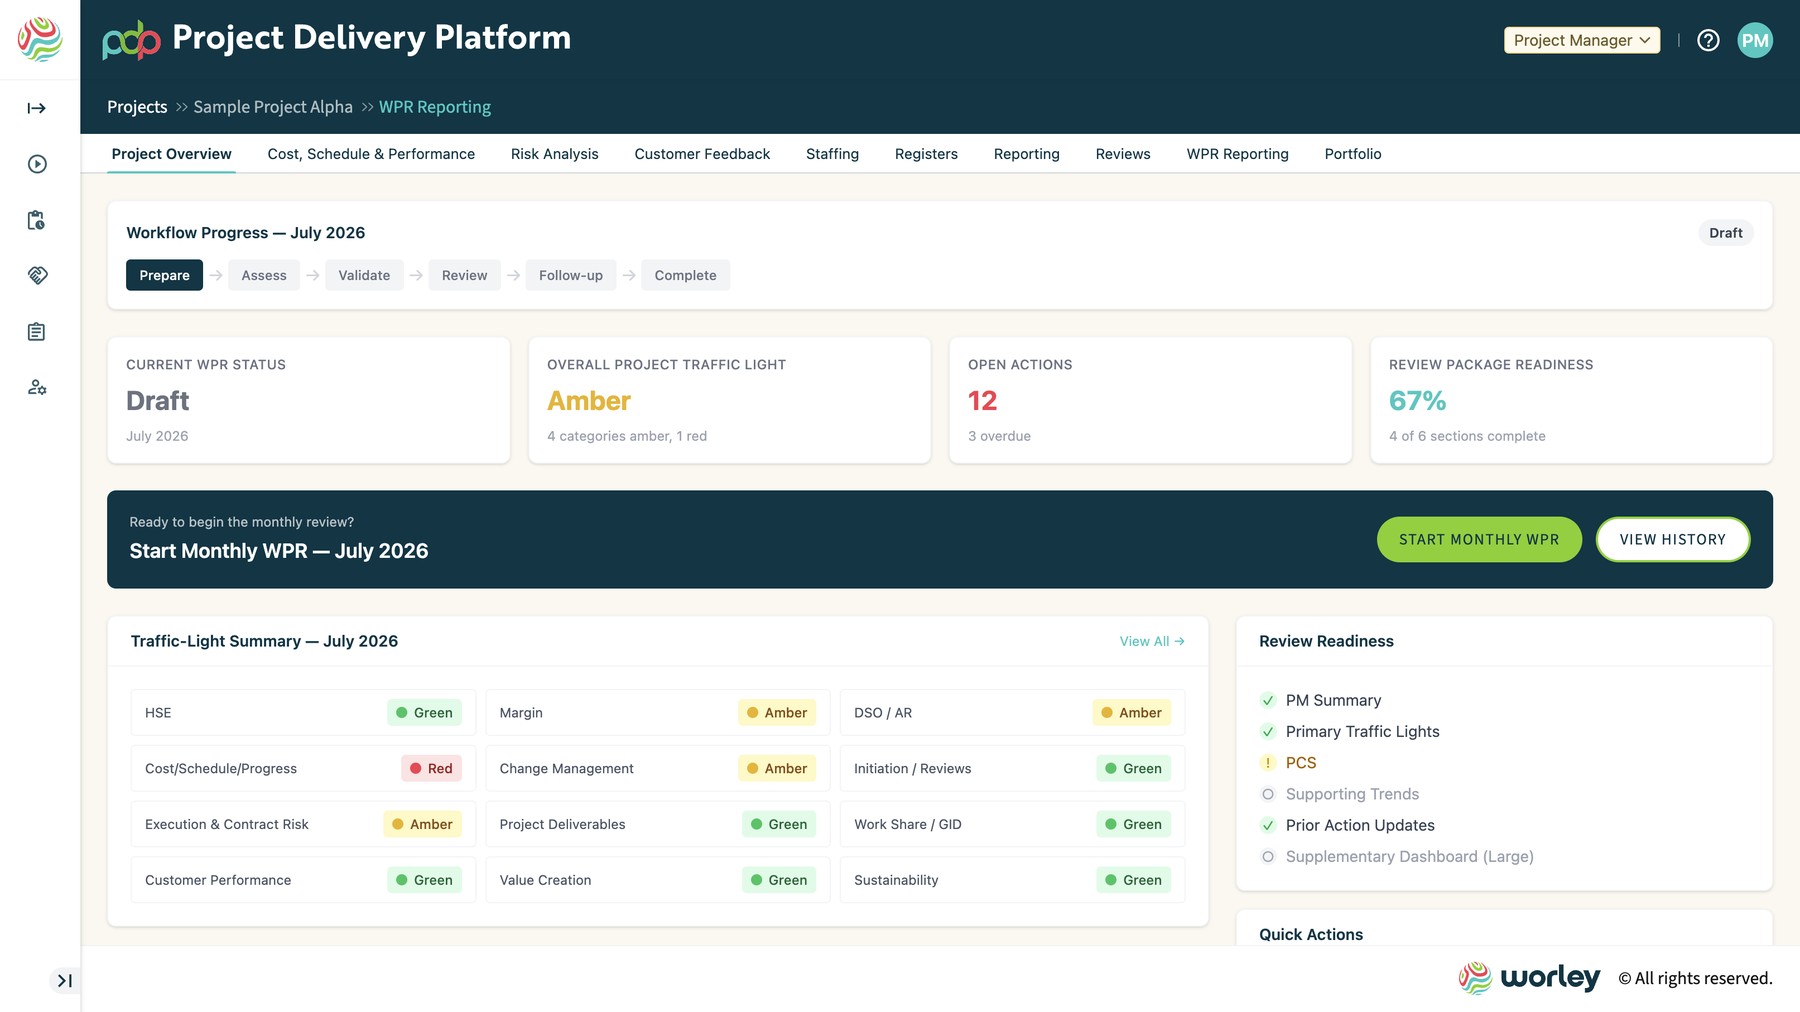Open the PM user avatar

pos(1755,40)
